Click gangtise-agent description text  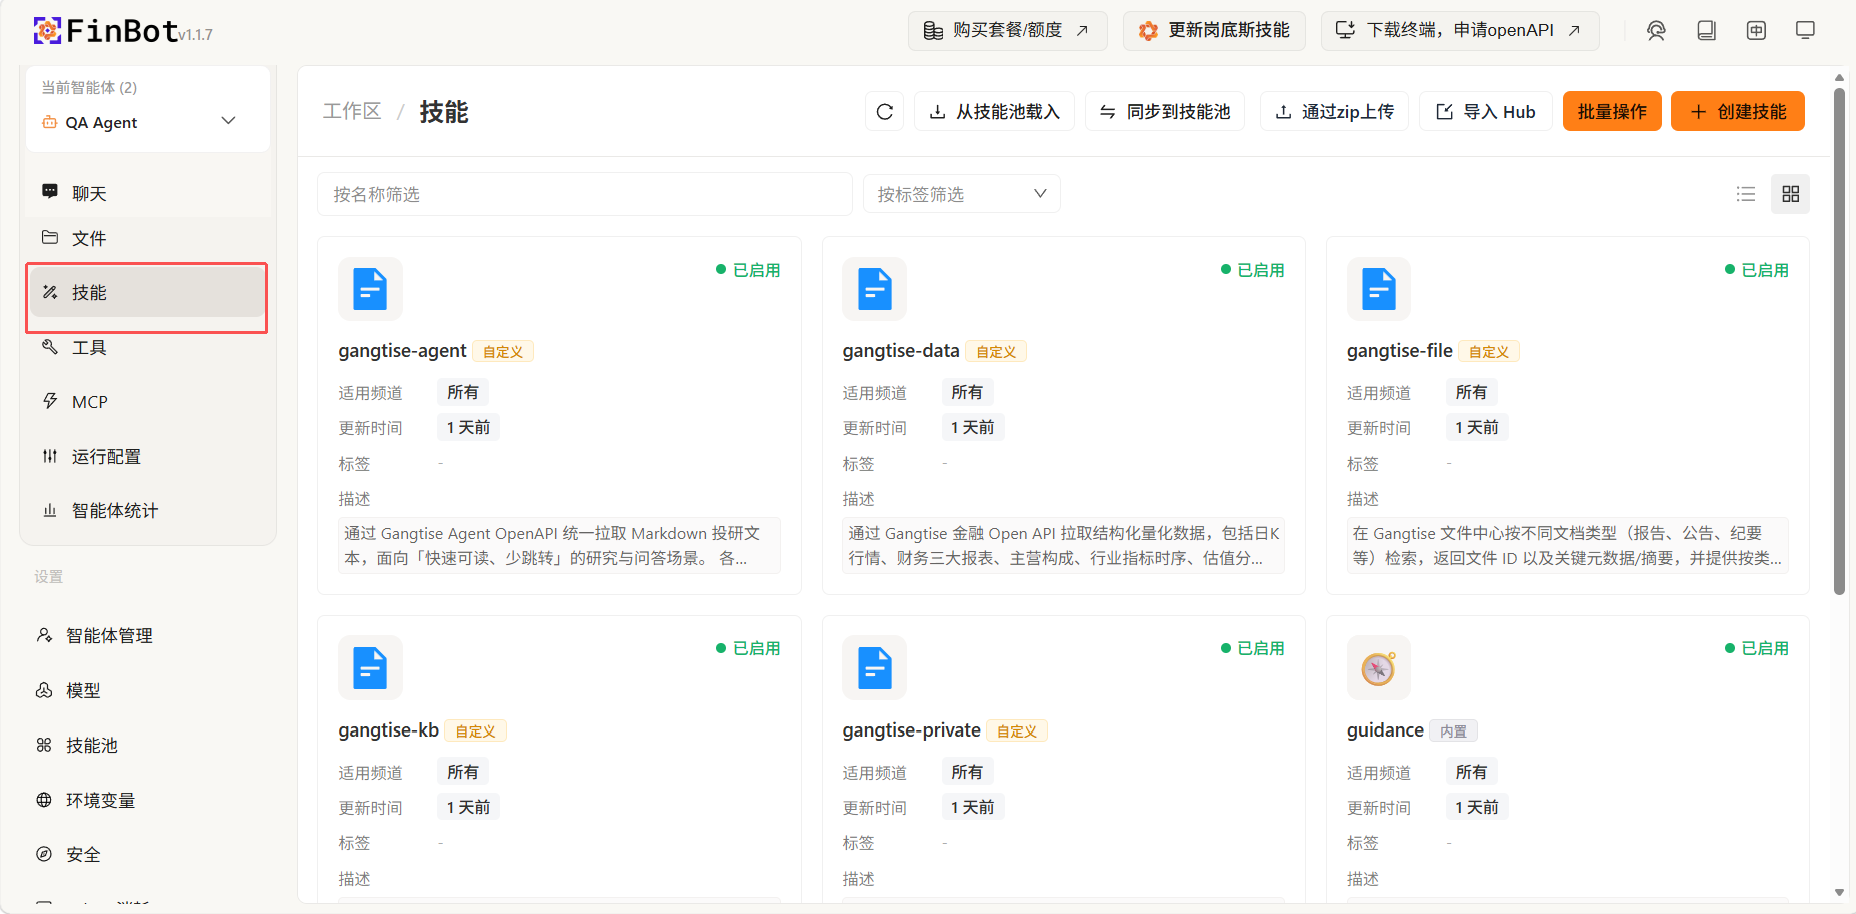[560, 545]
